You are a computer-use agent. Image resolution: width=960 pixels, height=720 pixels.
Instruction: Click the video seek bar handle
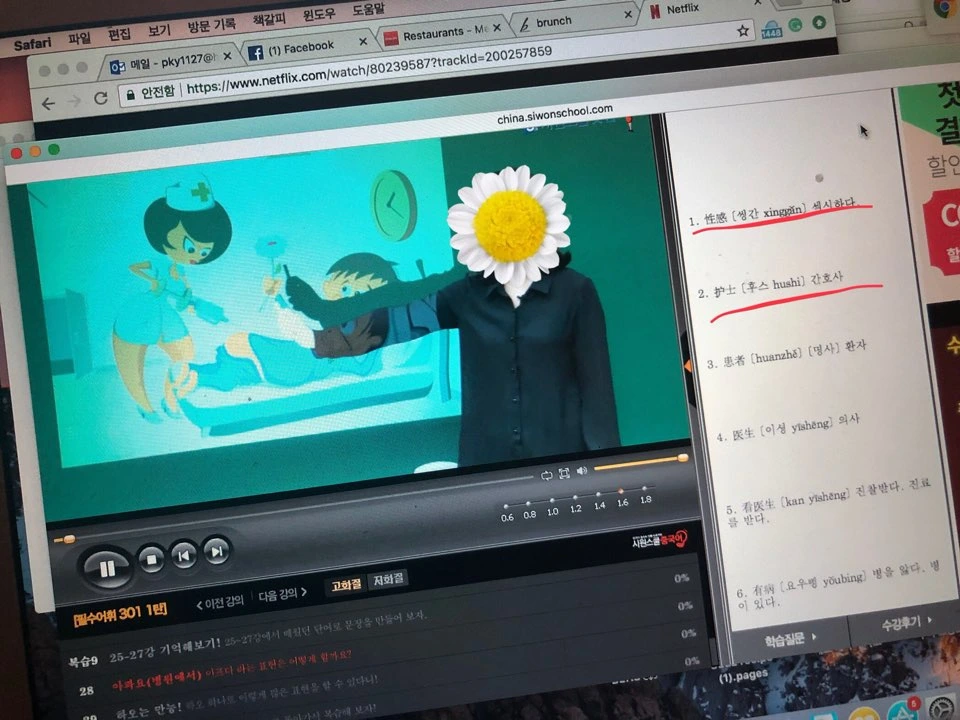pos(69,539)
